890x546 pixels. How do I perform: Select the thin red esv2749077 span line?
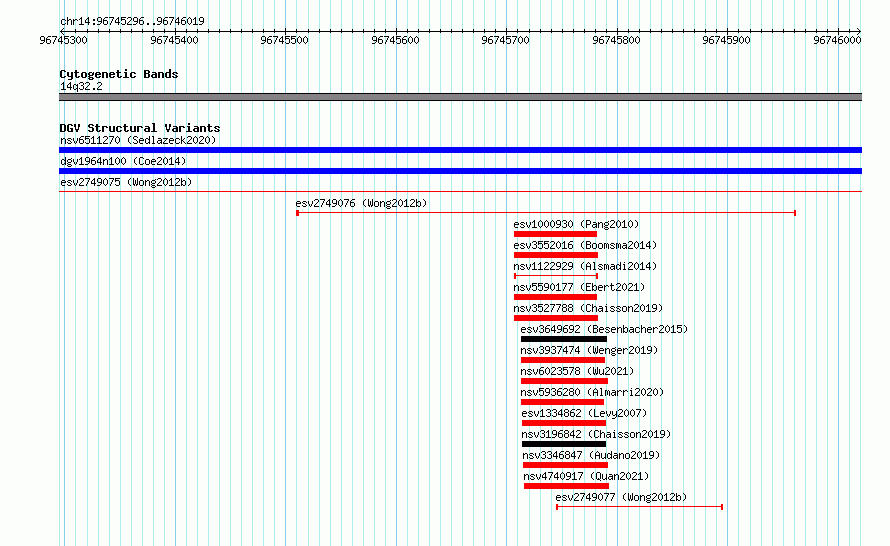[x=640, y=507]
